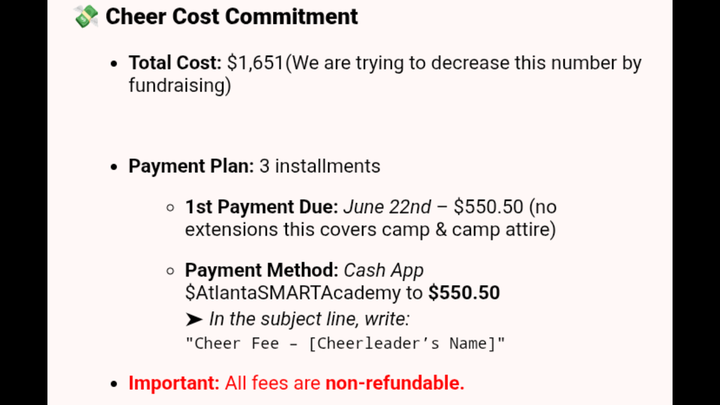This screenshot has width=720, height=405.
Task: Click the text 3 installments
Action: click(x=320, y=166)
